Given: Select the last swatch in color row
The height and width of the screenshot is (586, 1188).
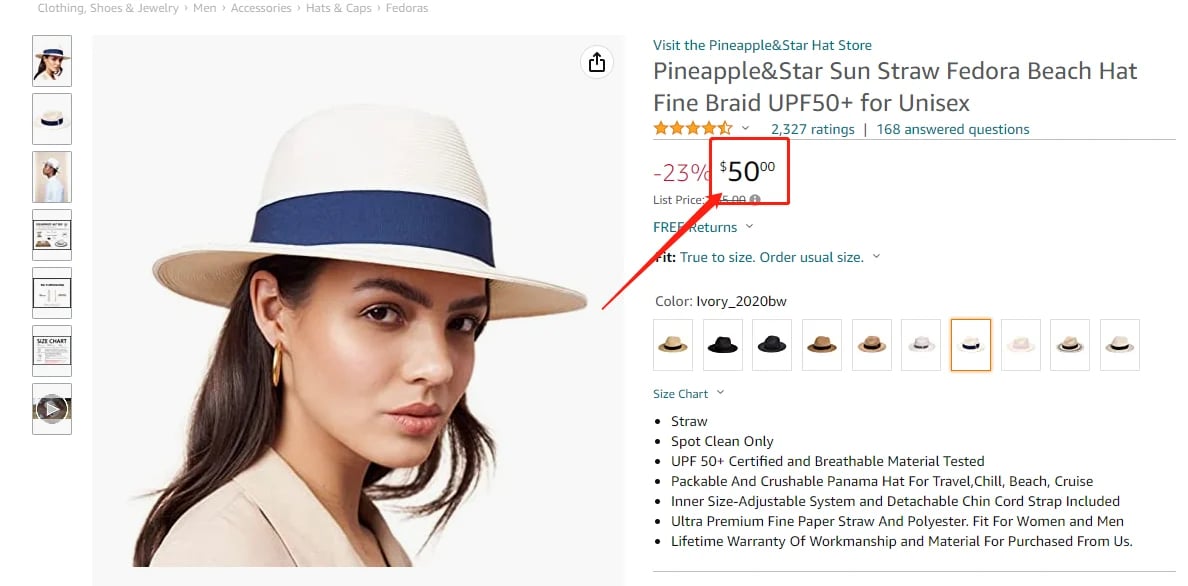Looking at the screenshot, I should point(1120,345).
